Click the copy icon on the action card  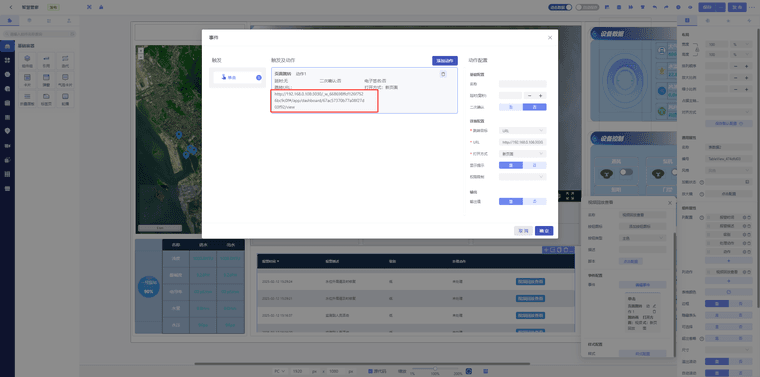[x=443, y=74]
